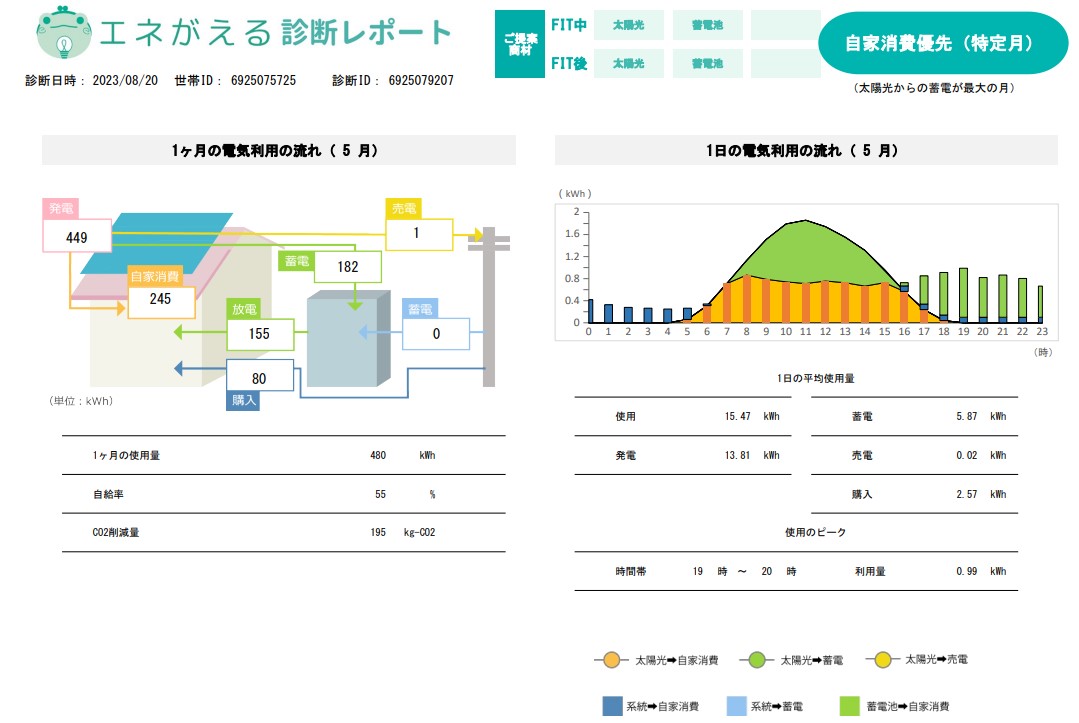Click the 世帯ID 6925075725 text
The height and width of the screenshot is (723, 1079).
[235, 80]
